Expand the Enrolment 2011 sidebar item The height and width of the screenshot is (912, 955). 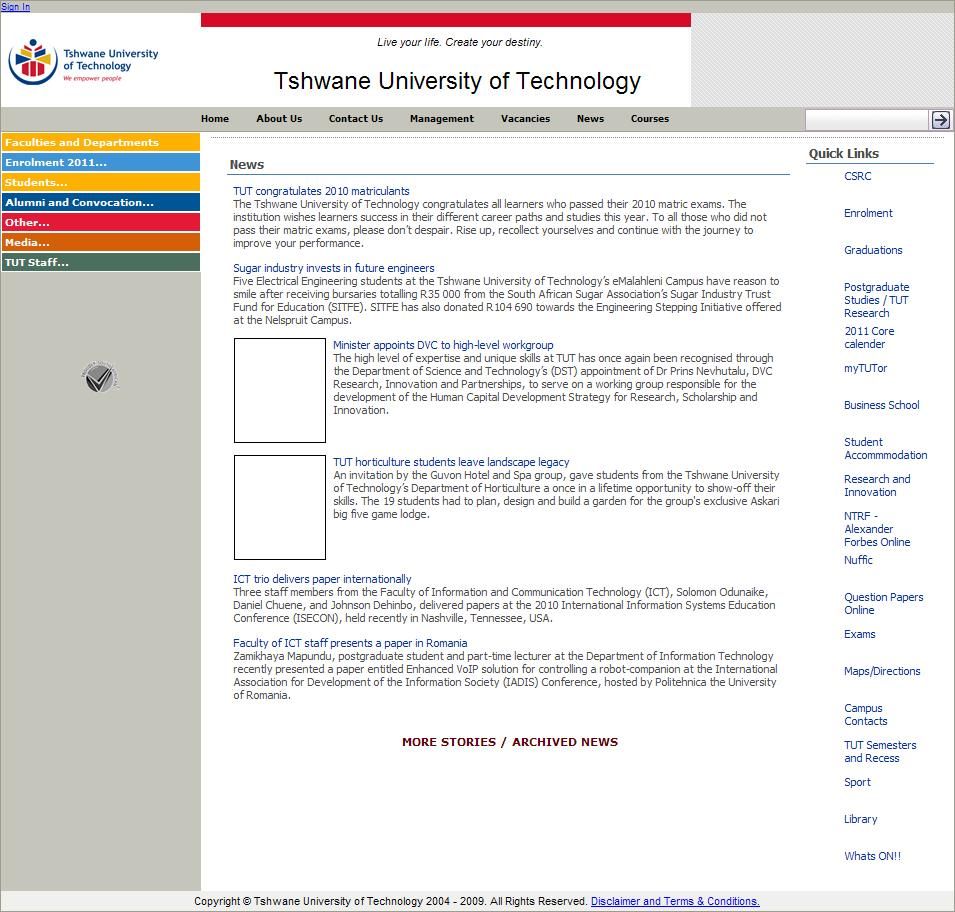100,162
